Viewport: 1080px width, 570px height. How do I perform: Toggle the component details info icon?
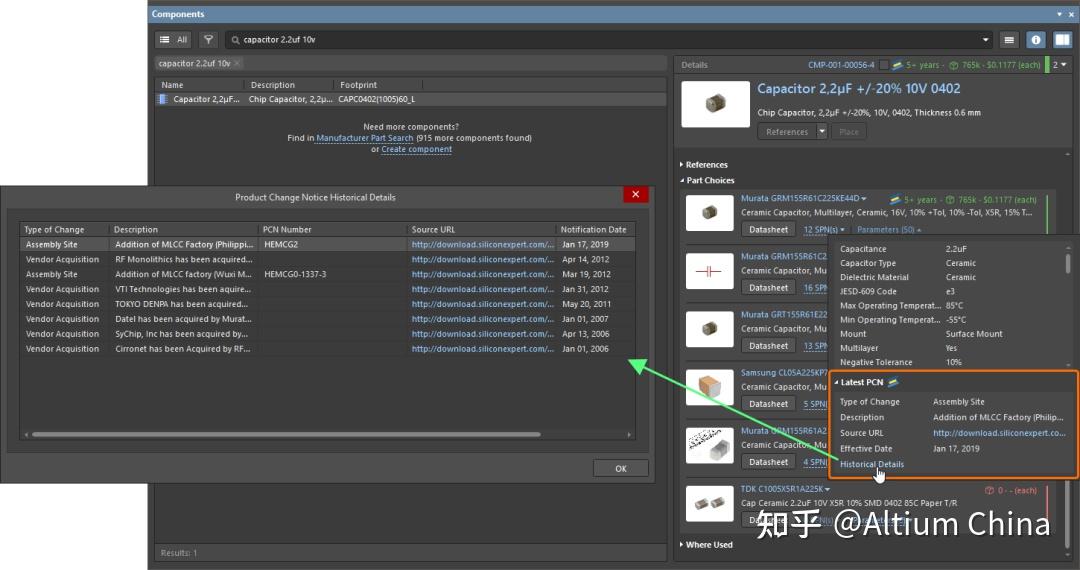[x=1036, y=40]
